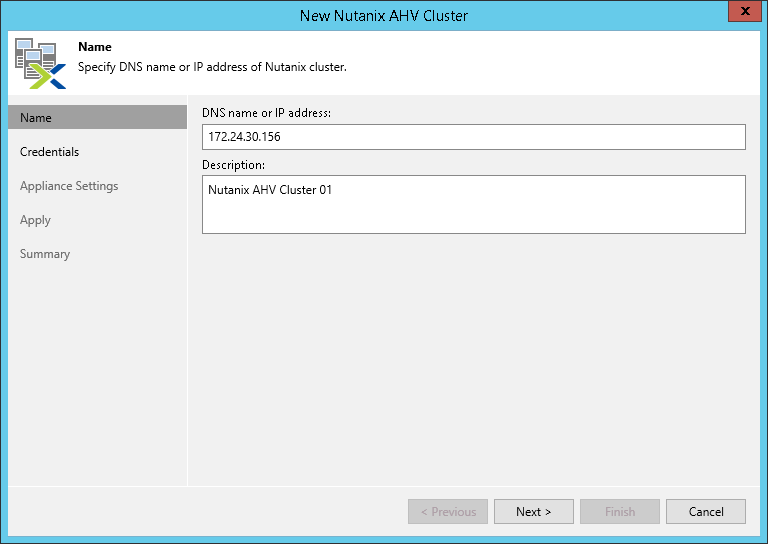This screenshot has width=768, height=544.
Task: Go to the Credentials step
Action: tap(50, 152)
